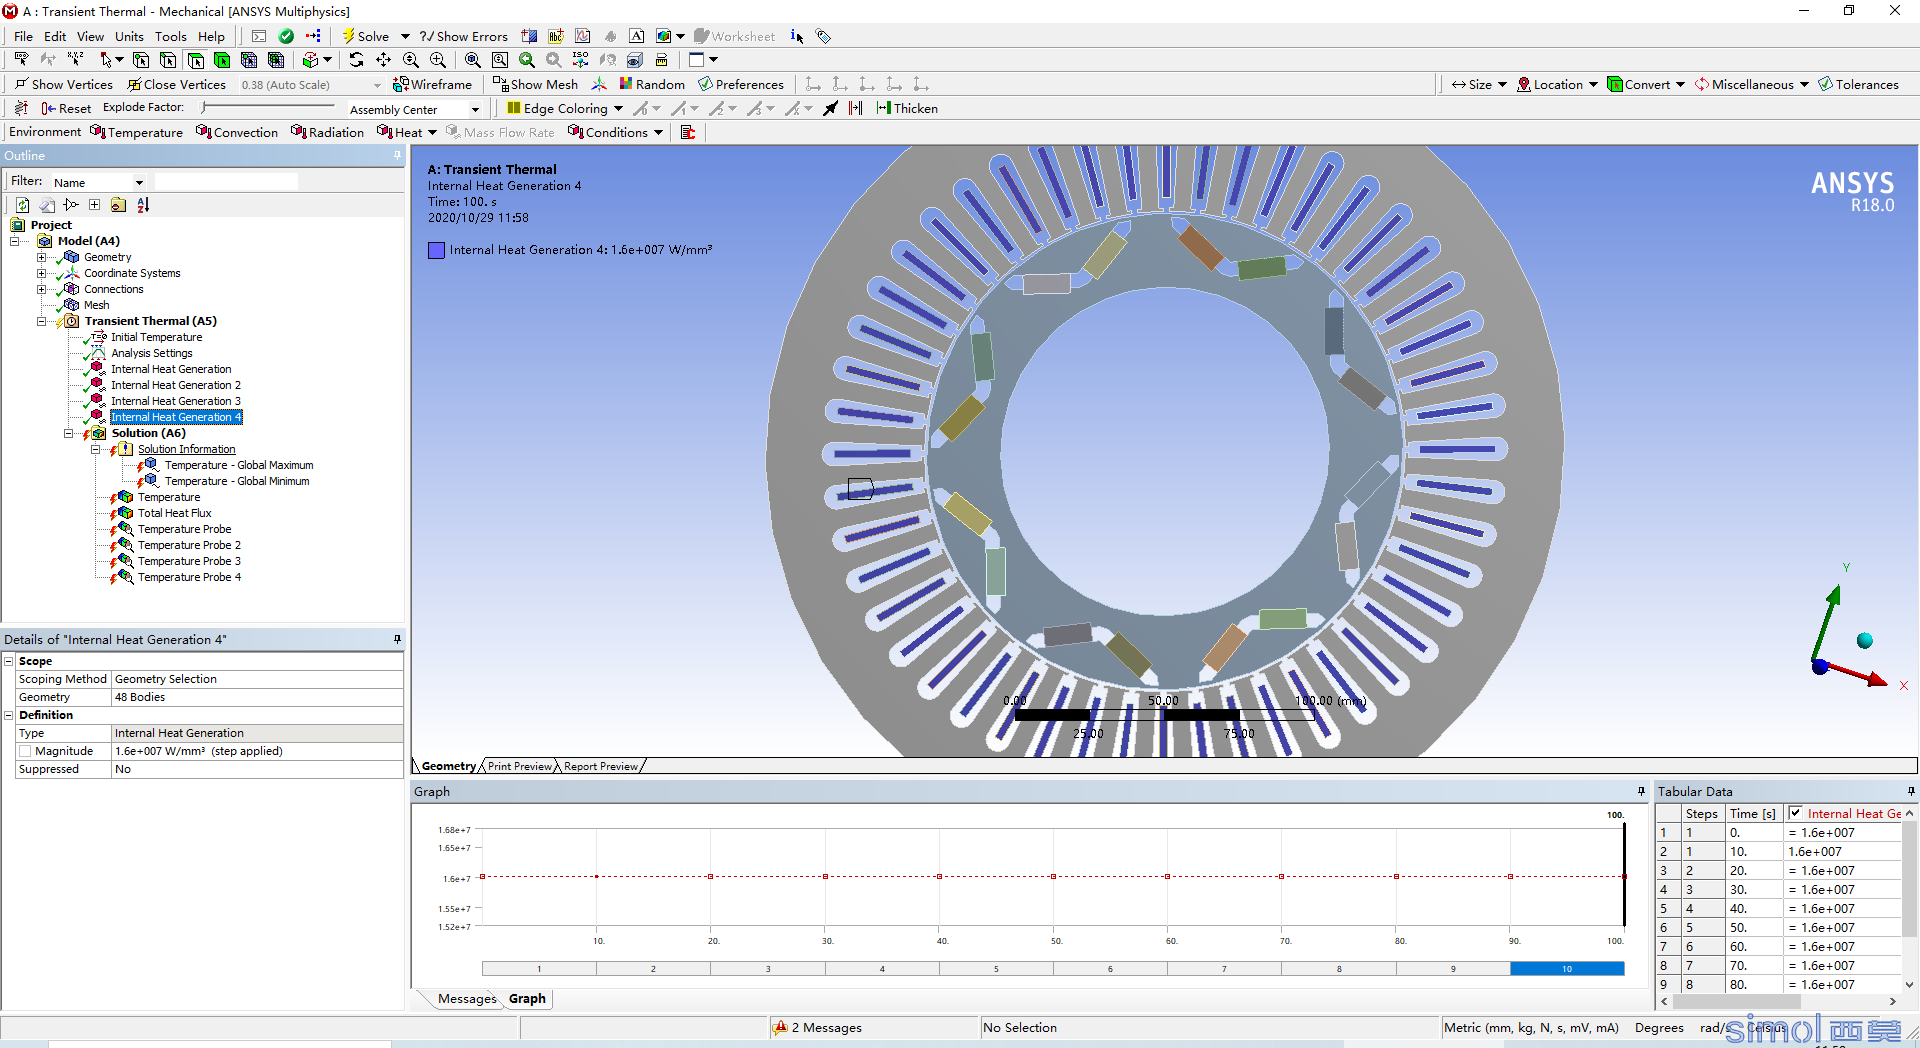
Task: Click the Selection Information icon
Action: point(797,36)
